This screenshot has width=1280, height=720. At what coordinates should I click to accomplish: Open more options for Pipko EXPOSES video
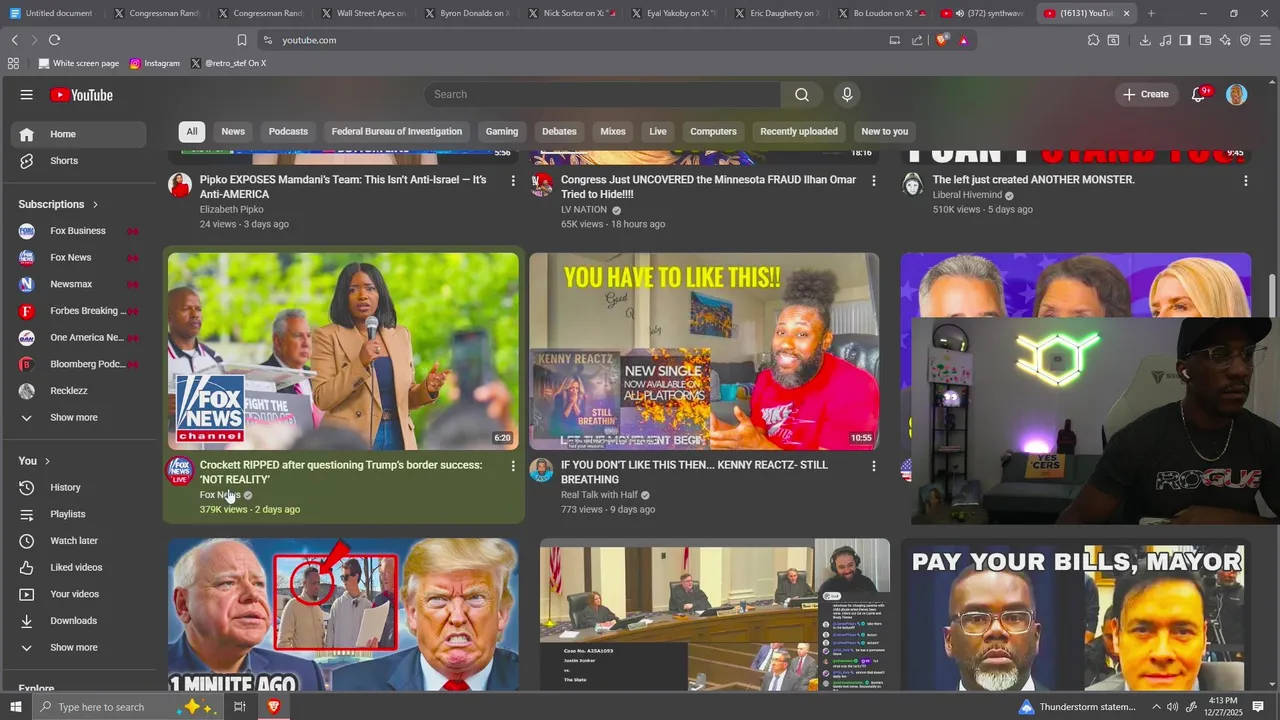[513, 181]
